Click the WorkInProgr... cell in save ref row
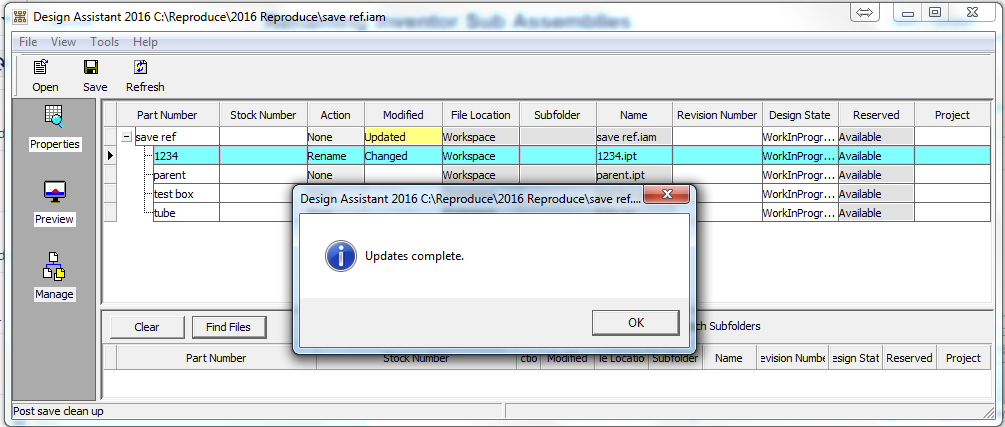This screenshot has width=1005, height=427. pyautogui.click(x=800, y=137)
